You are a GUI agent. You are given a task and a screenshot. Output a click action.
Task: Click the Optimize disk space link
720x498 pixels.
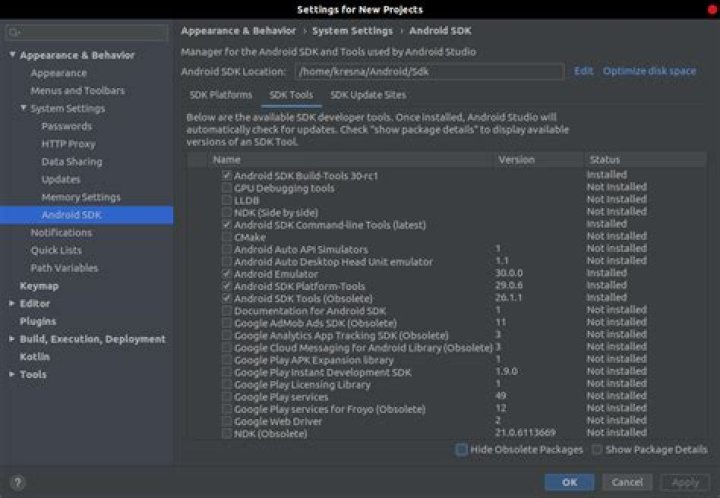coord(649,71)
